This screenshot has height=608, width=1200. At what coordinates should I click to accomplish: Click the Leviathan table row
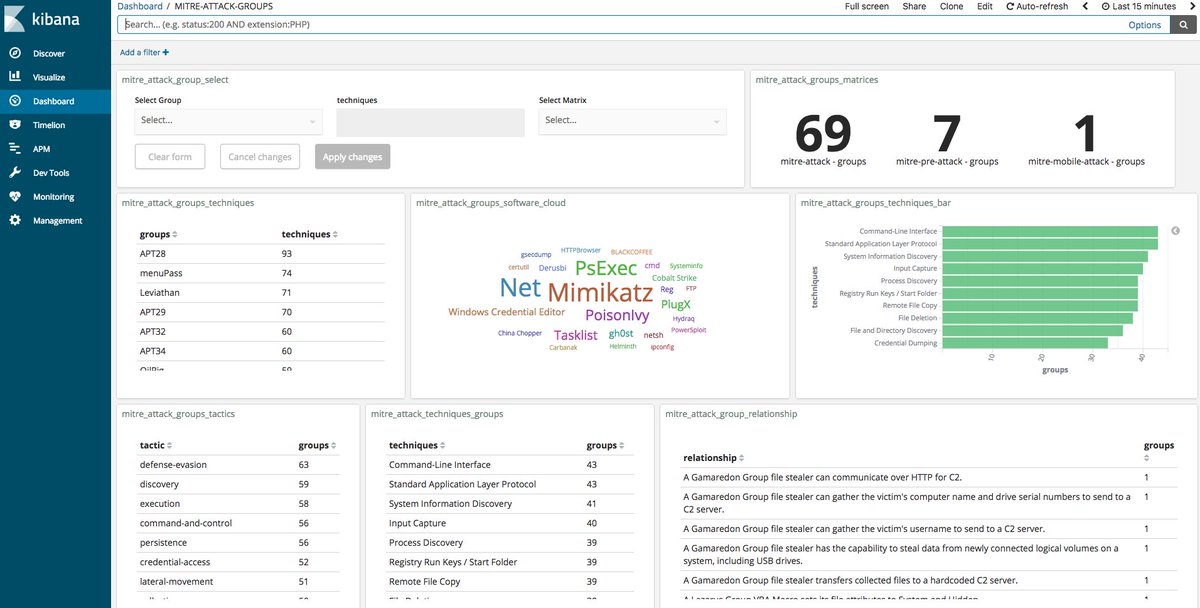260,293
